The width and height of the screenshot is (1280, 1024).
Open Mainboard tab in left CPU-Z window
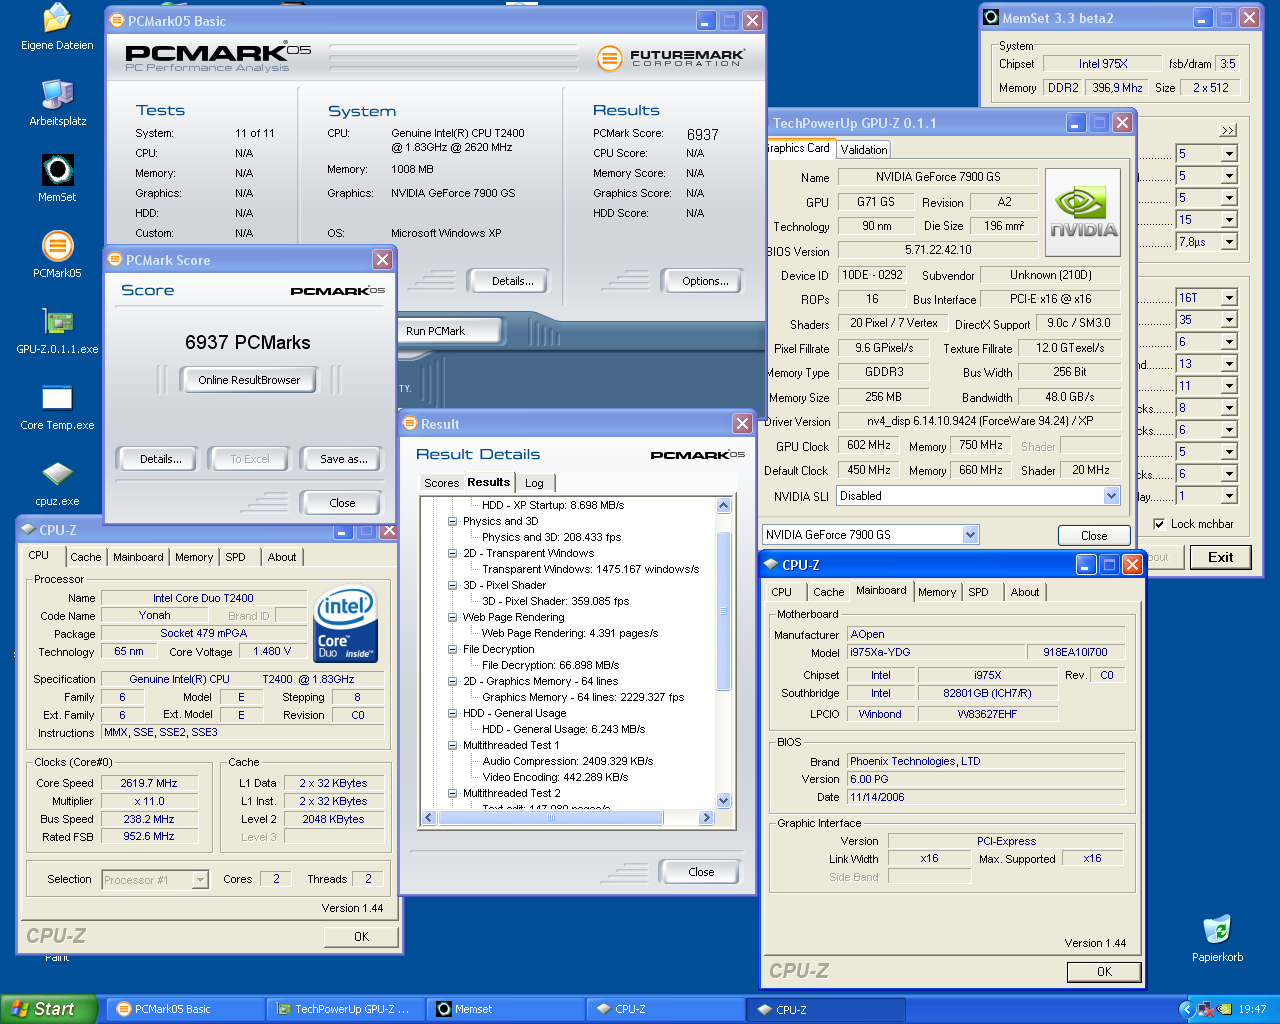(x=138, y=557)
